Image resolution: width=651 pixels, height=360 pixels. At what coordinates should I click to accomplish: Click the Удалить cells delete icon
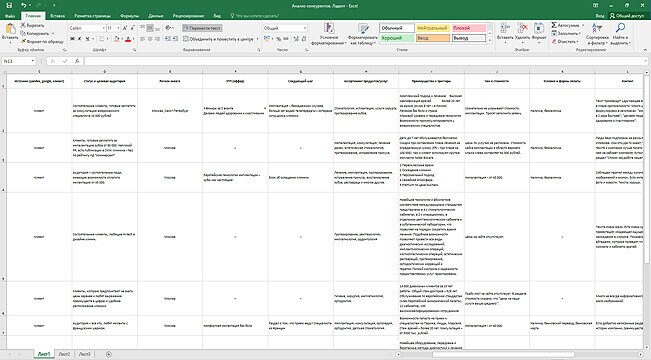[x=522, y=29]
